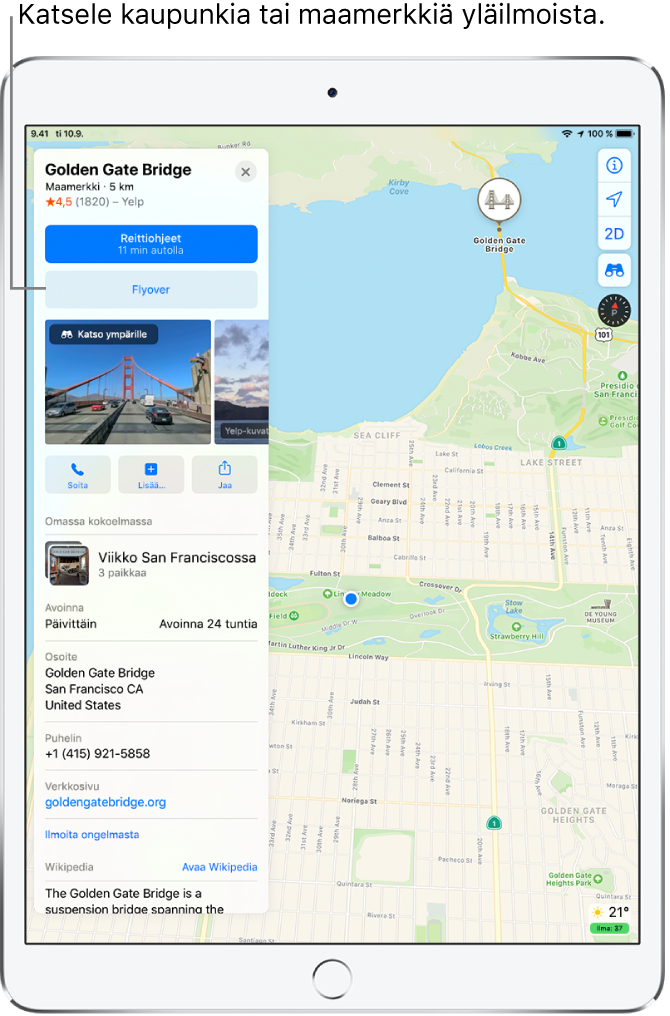The height and width of the screenshot is (1016, 670).
Task: Tap the Golden Gate Bridge address text
Action: pos(100,689)
